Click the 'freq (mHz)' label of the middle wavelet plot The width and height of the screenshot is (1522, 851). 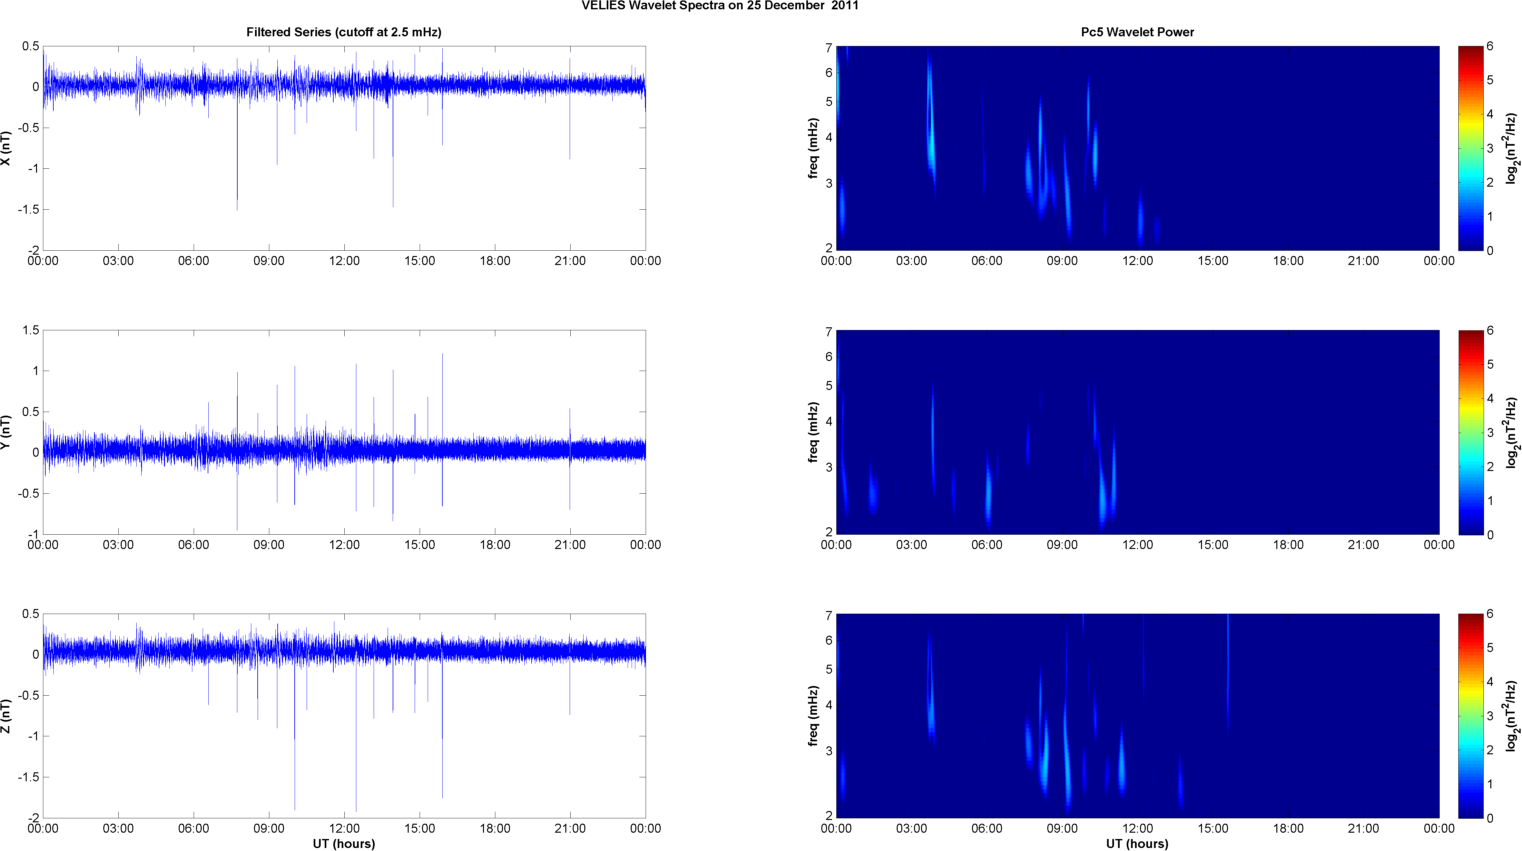[813, 432]
